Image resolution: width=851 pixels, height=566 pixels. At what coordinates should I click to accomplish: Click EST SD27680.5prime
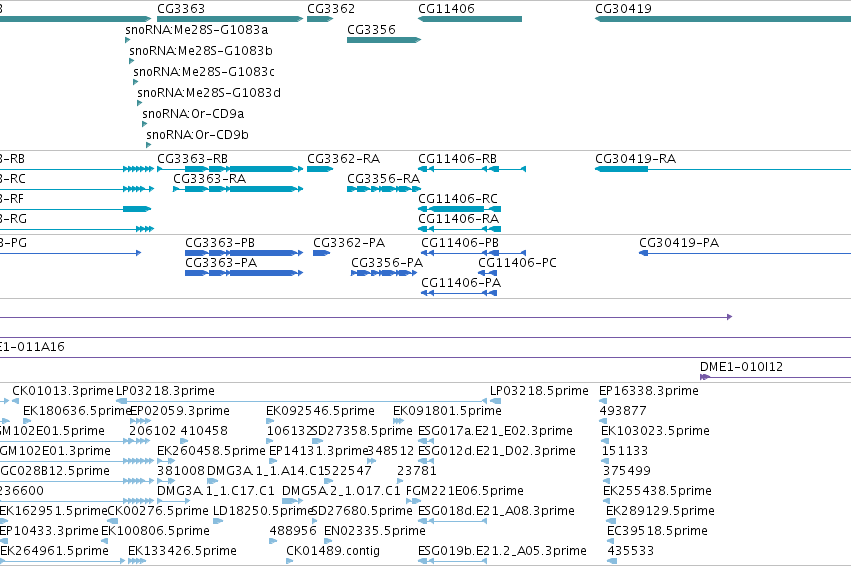coord(362,511)
